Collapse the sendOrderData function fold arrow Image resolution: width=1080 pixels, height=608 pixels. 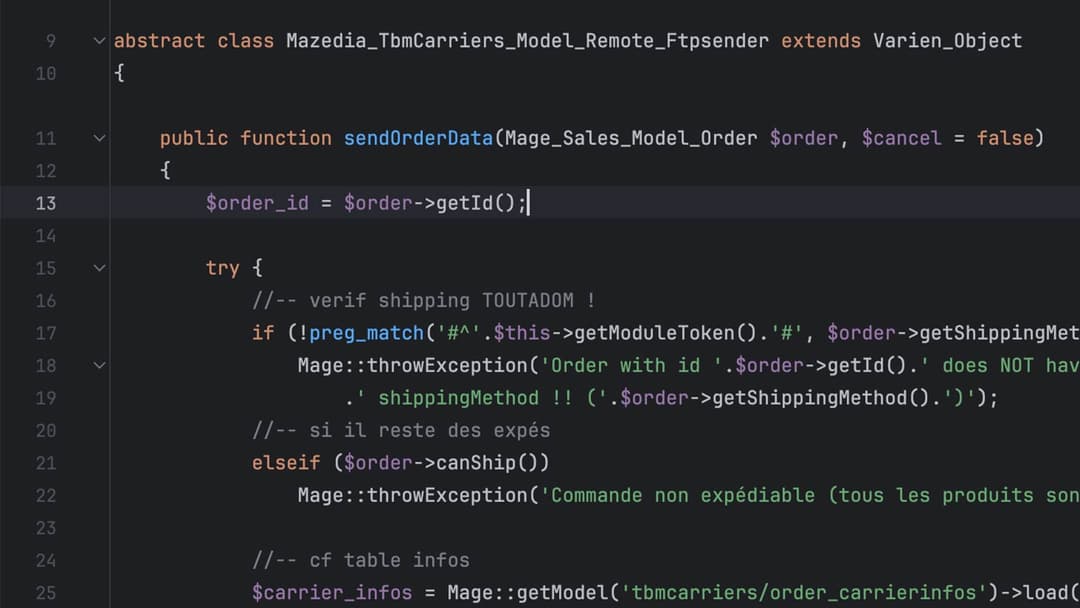(x=99, y=138)
